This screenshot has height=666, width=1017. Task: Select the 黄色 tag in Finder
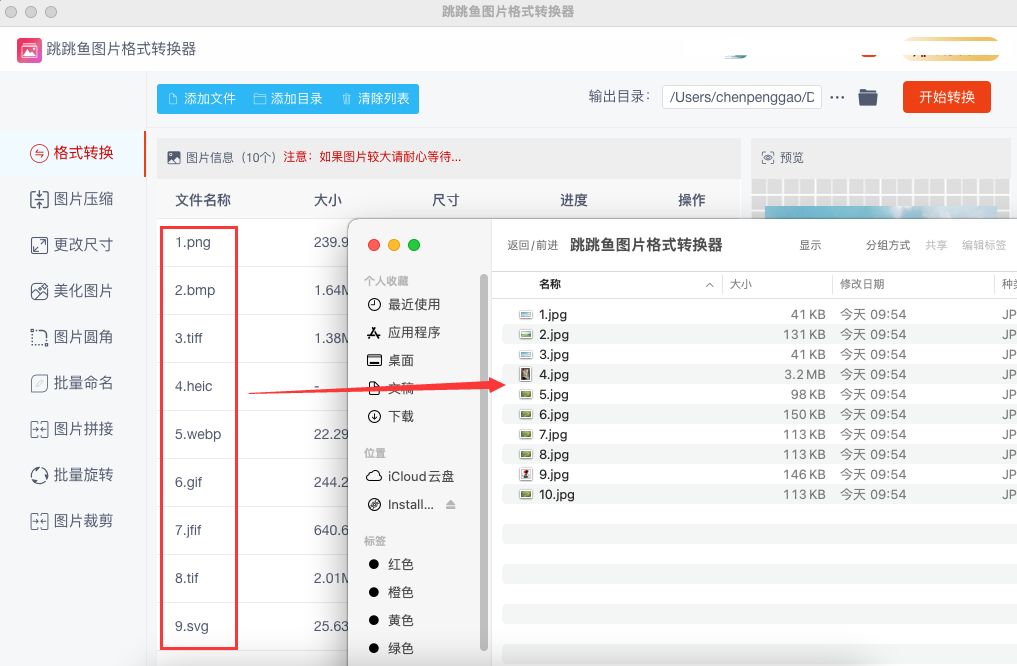coord(391,621)
